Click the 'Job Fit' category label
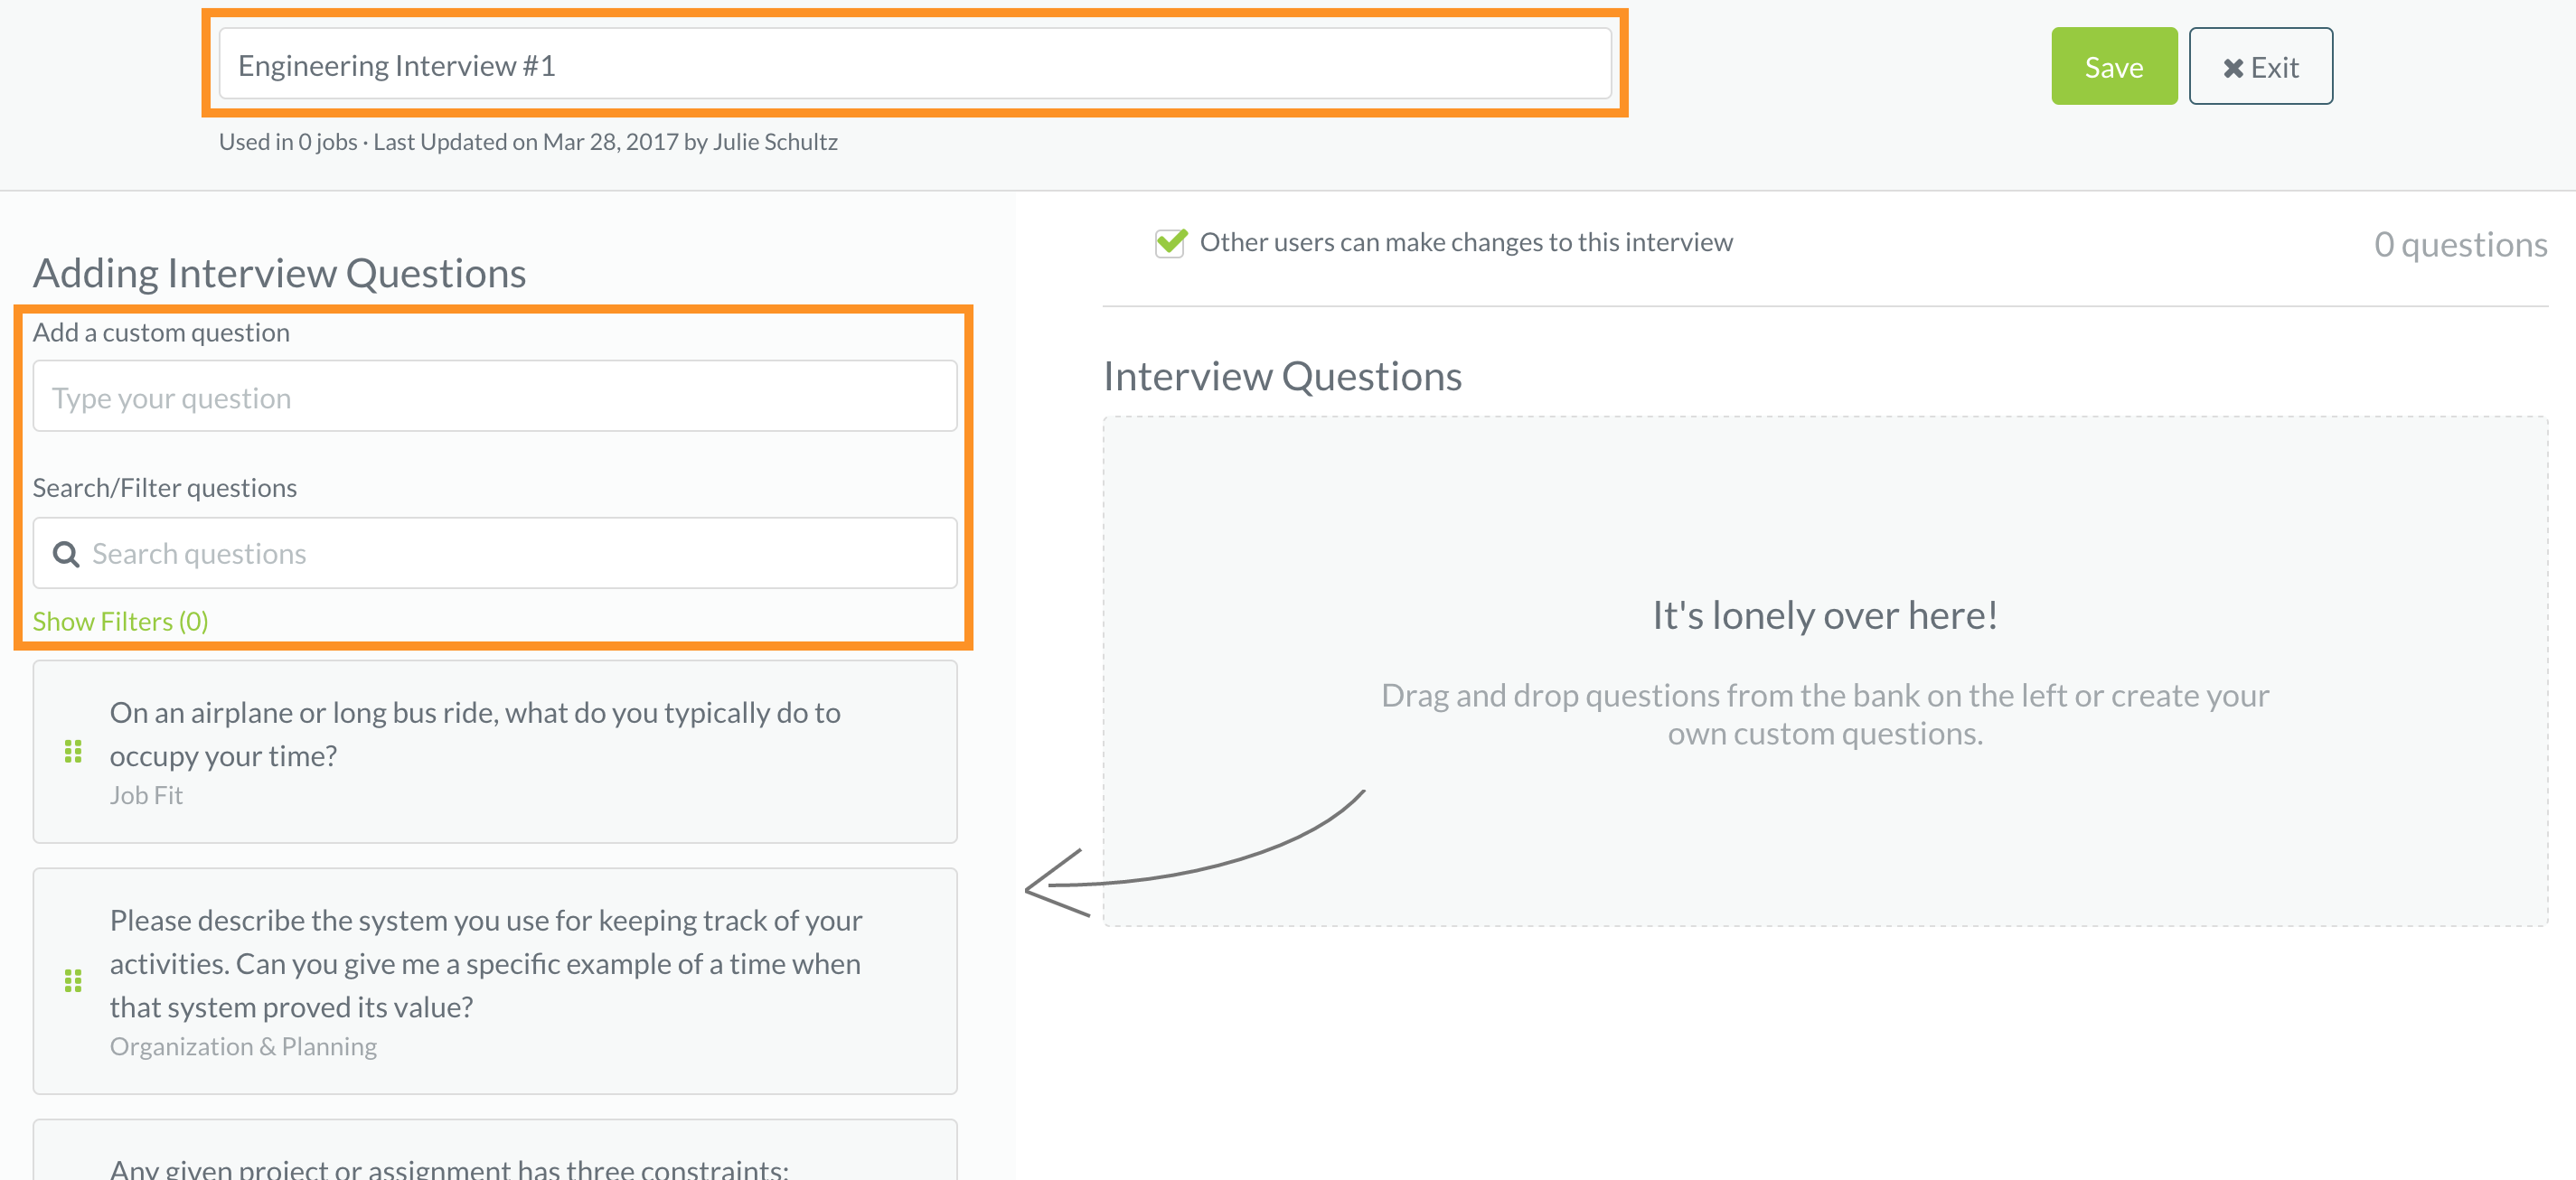2576x1180 pixels. [x=146, y=795]
